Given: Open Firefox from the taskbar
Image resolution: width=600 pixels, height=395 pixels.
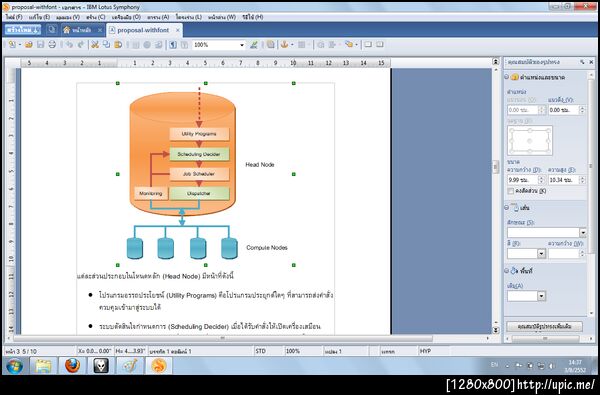Looking at the screenshot, I should [72, 366].
